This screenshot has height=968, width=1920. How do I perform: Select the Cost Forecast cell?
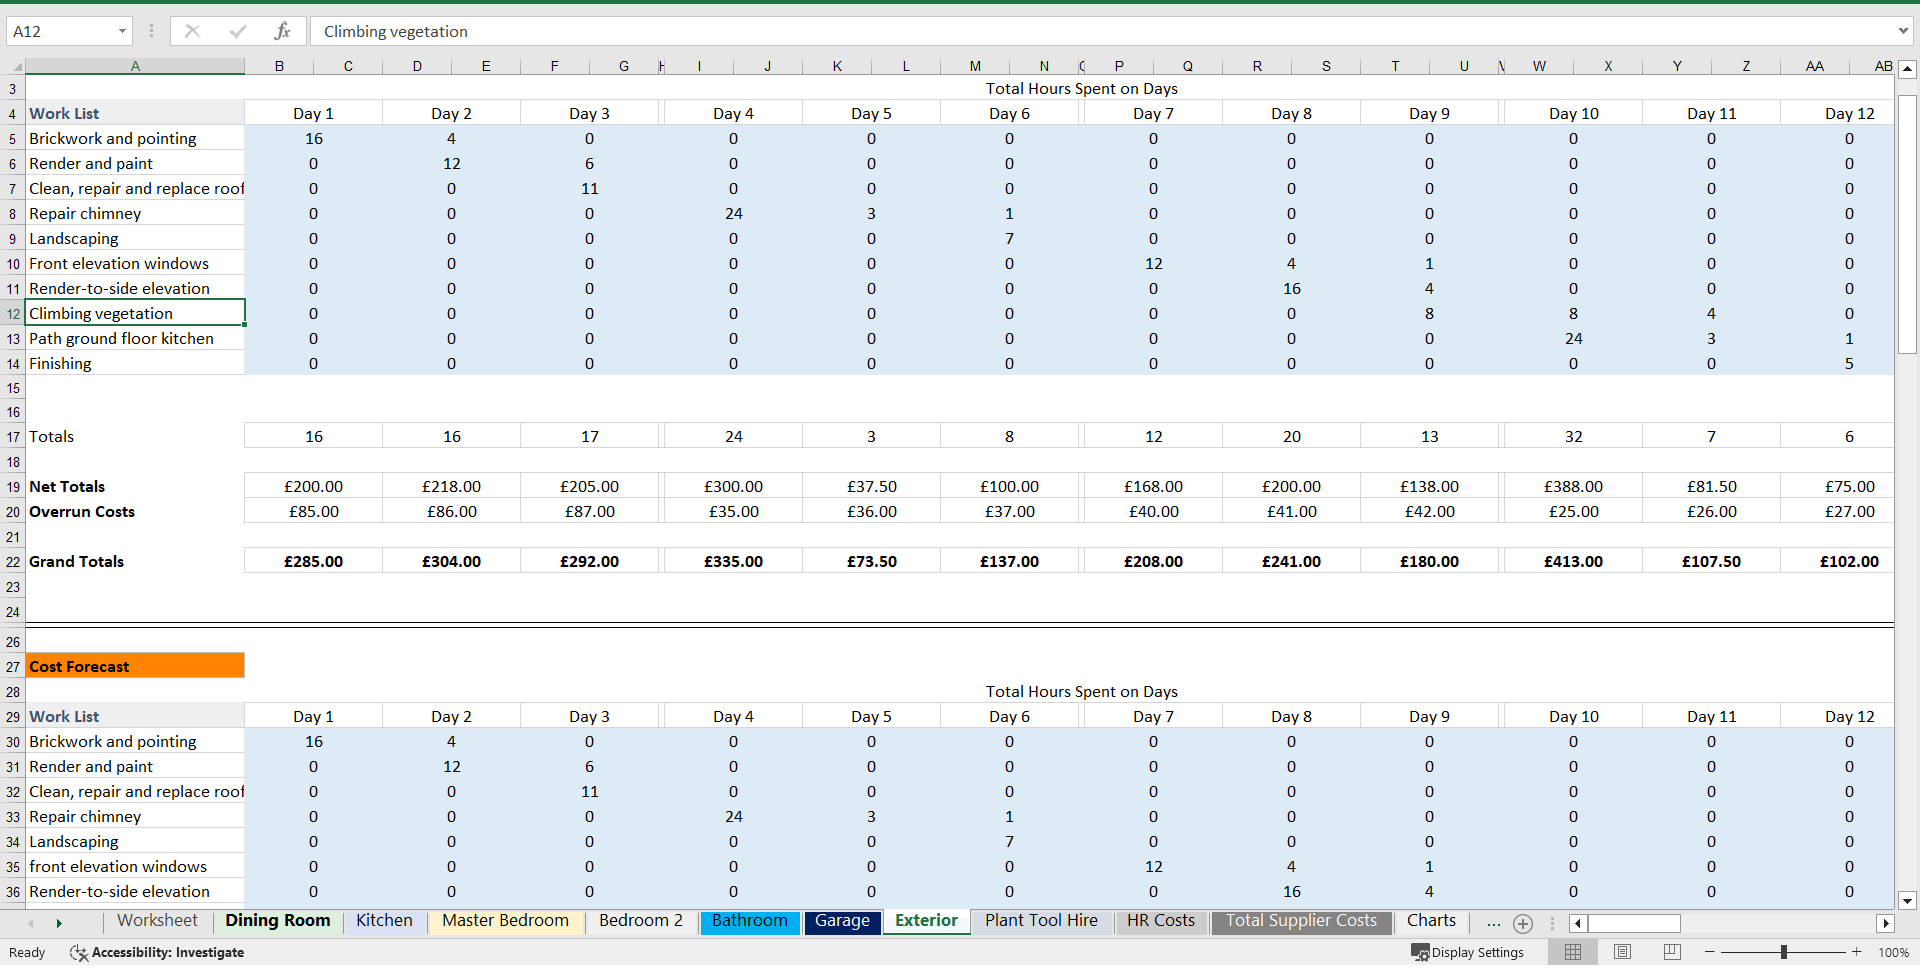click(135, 665)
